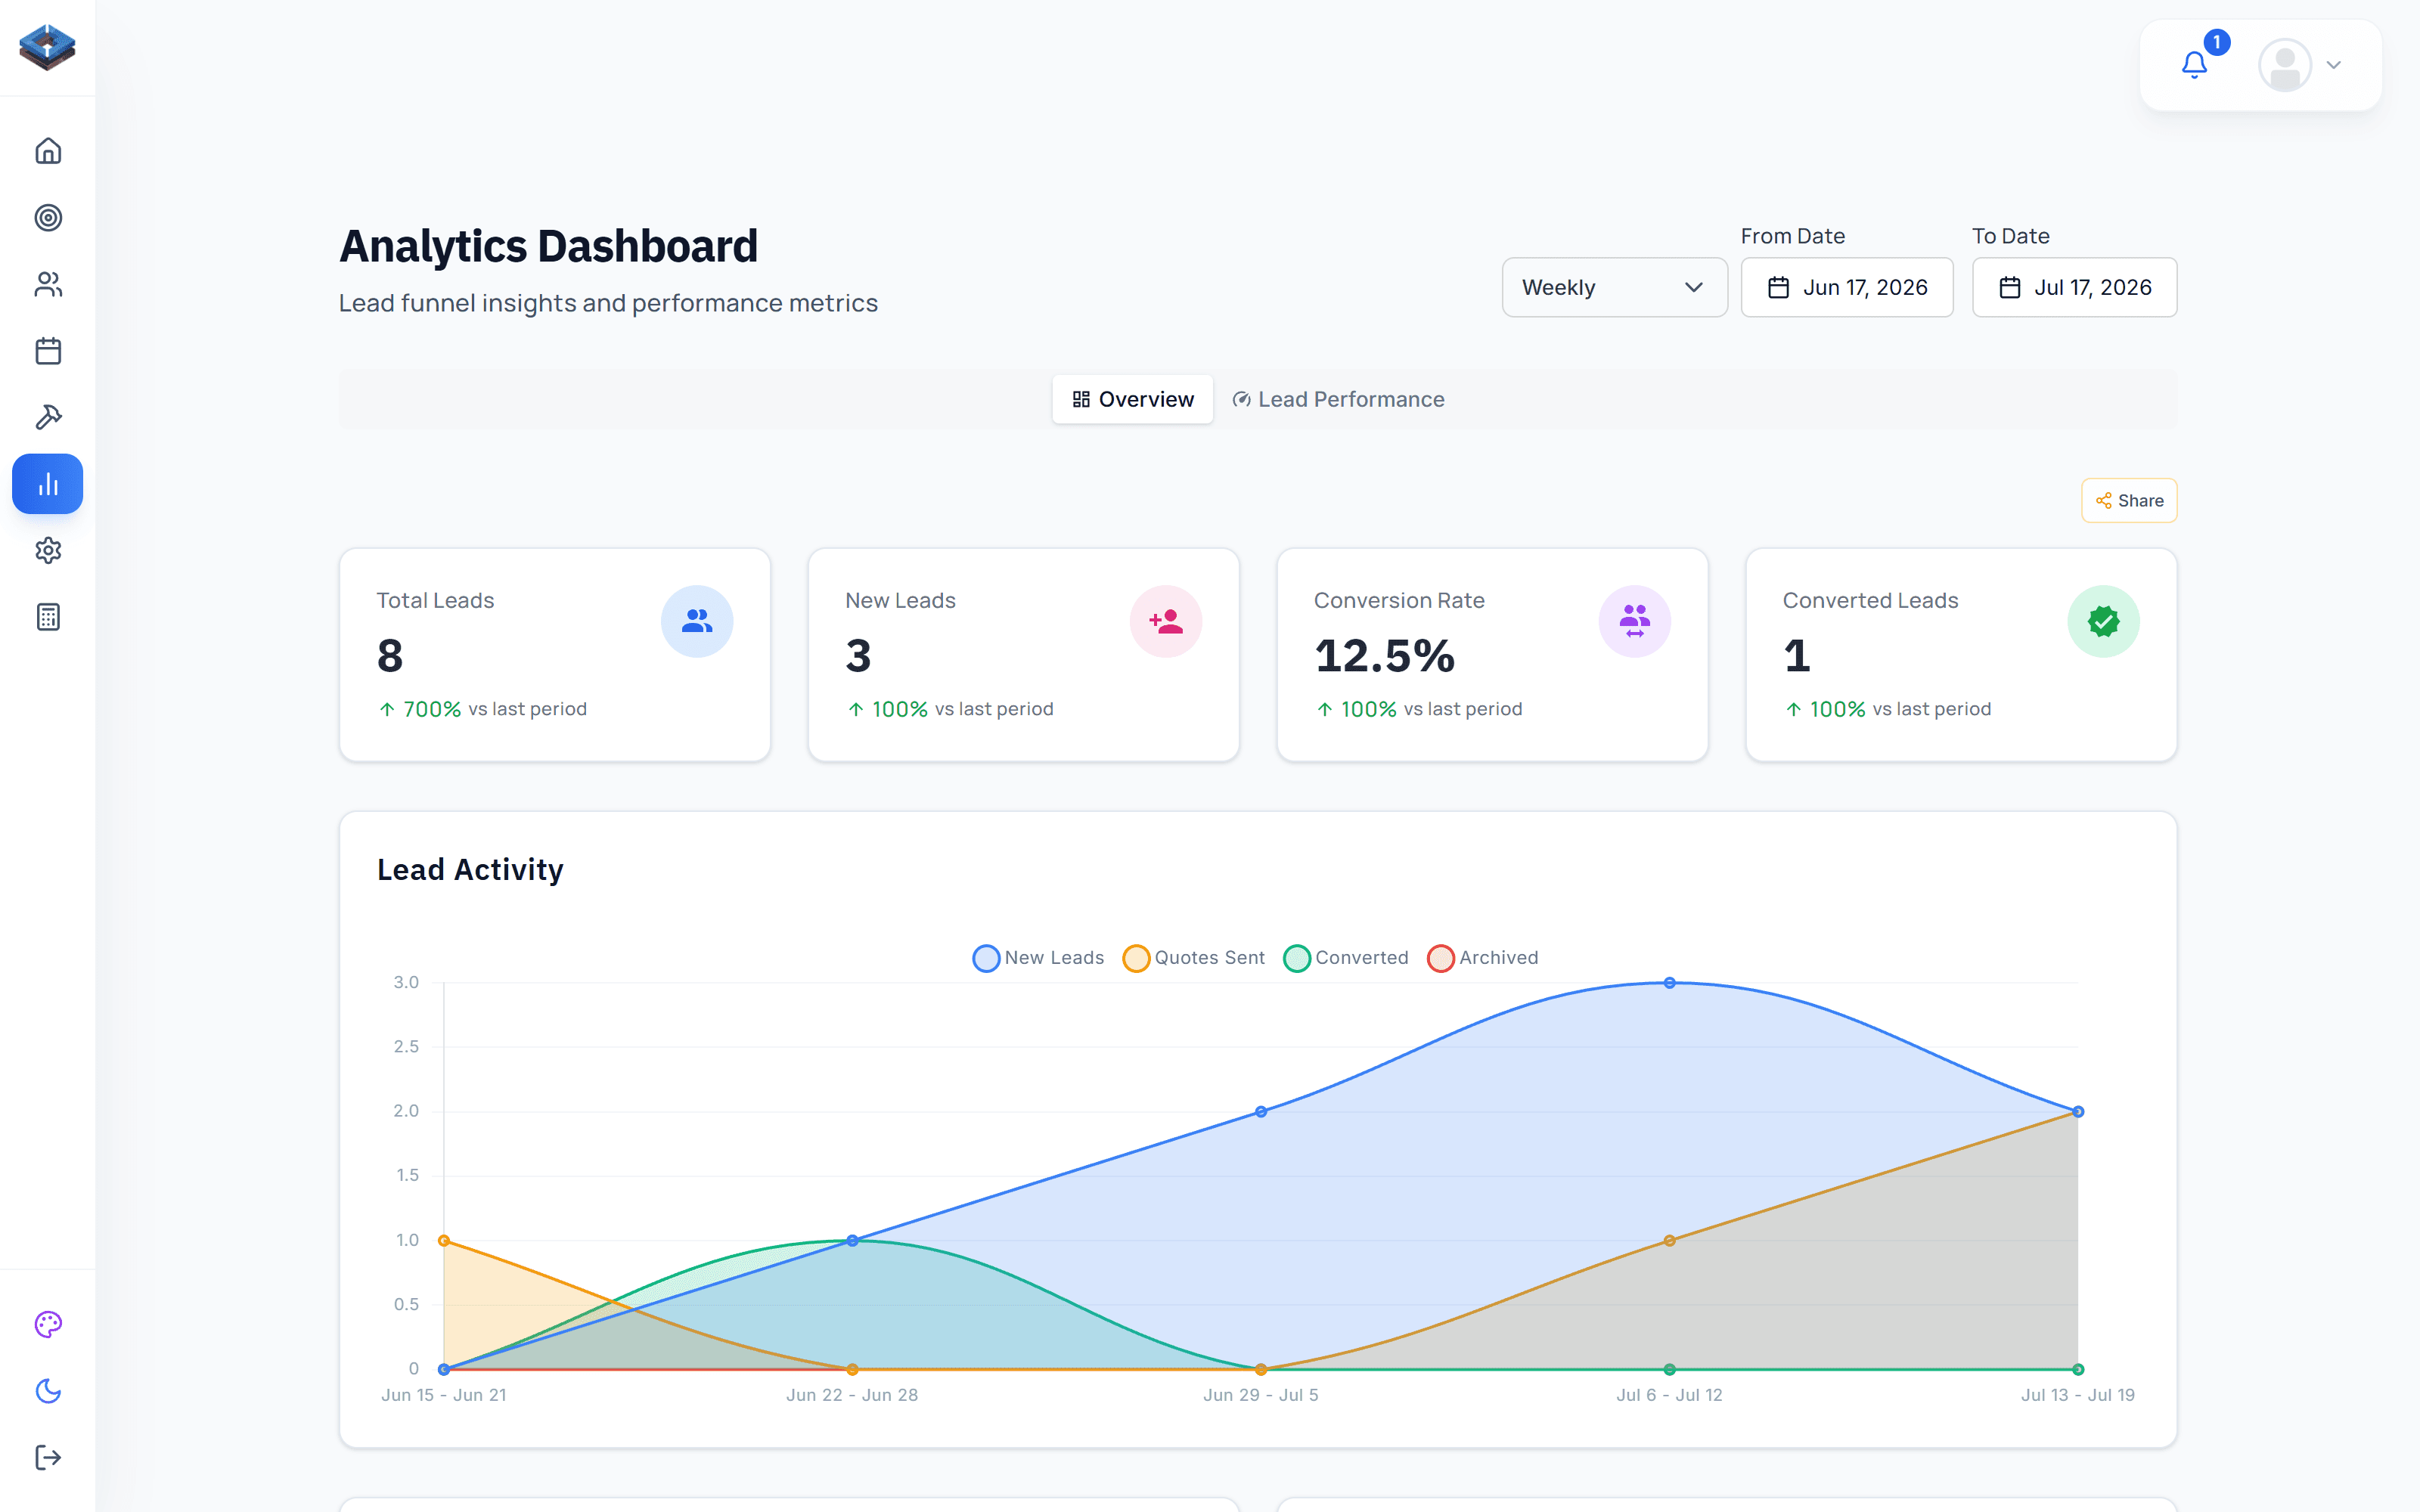
Task: Toggle dark mode moon icon
Action: pos(48,1391)
